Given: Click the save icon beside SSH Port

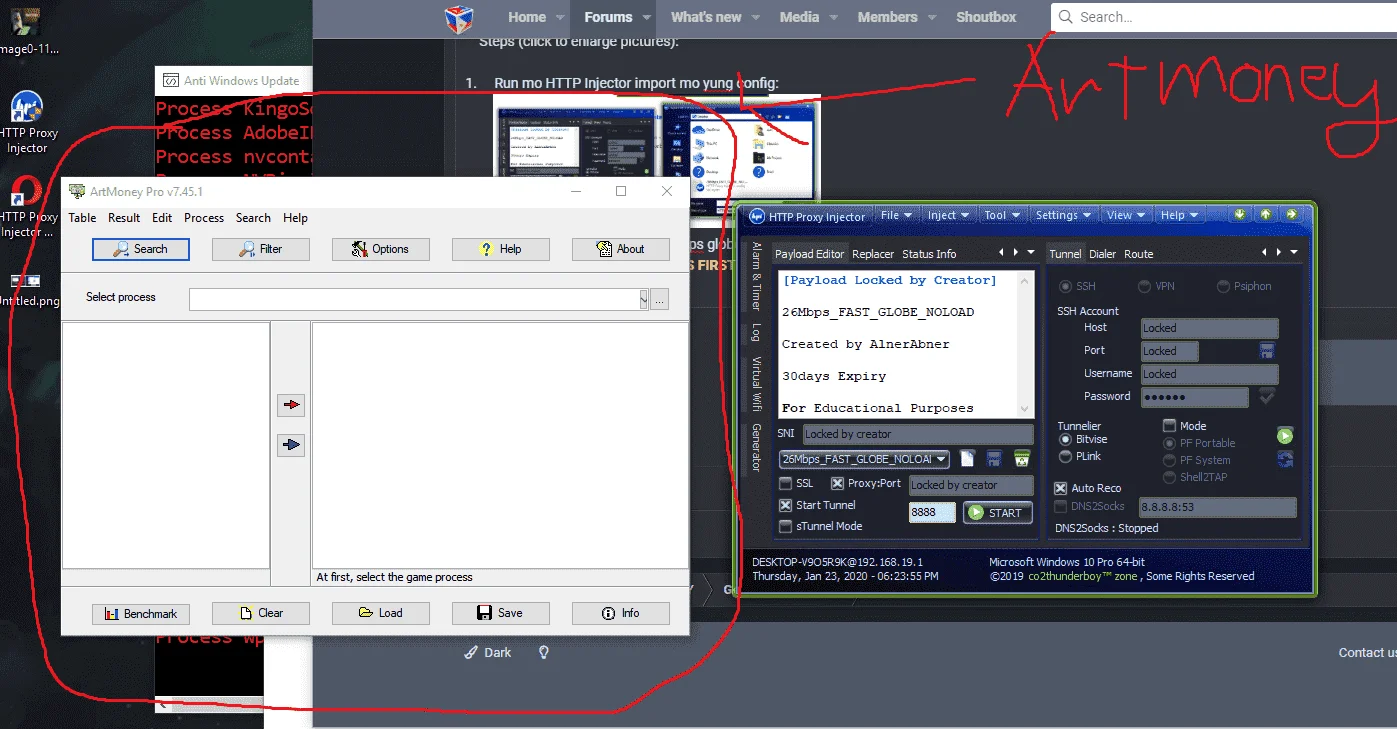Looking at the screenshot, I should click(1267, 351).
